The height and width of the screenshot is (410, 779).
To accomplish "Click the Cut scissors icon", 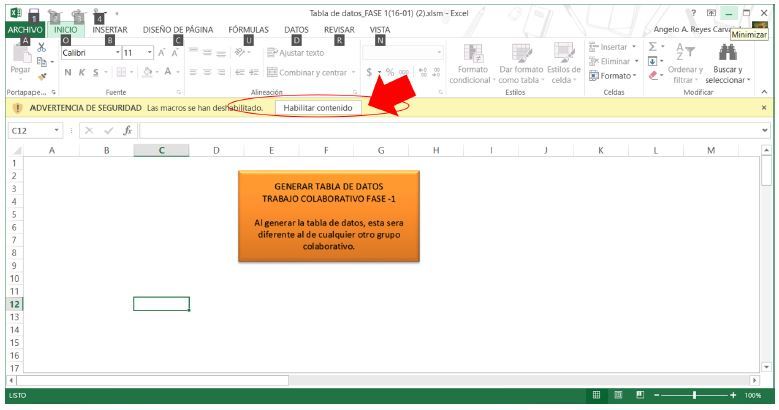I will point(42,47).
